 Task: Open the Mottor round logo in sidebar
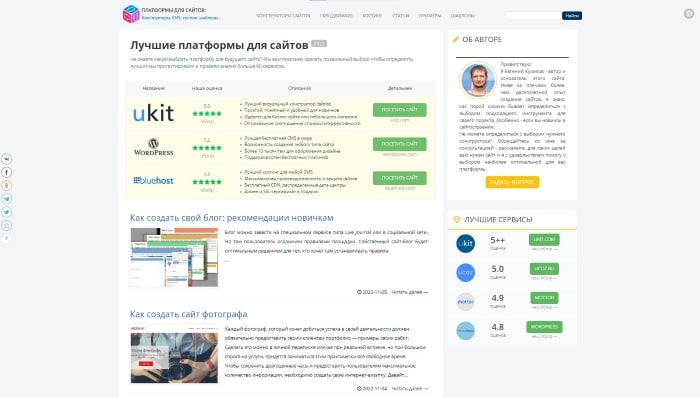pos(465,302)
